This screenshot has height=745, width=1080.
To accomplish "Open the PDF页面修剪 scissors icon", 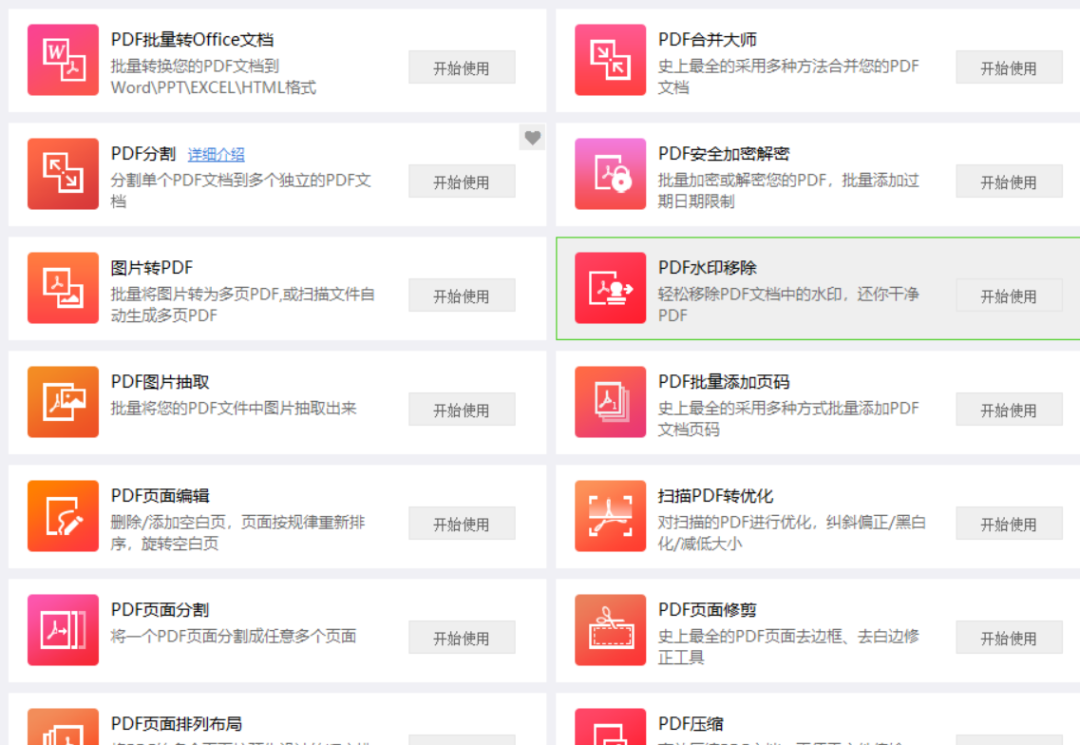I will (610, 630).
